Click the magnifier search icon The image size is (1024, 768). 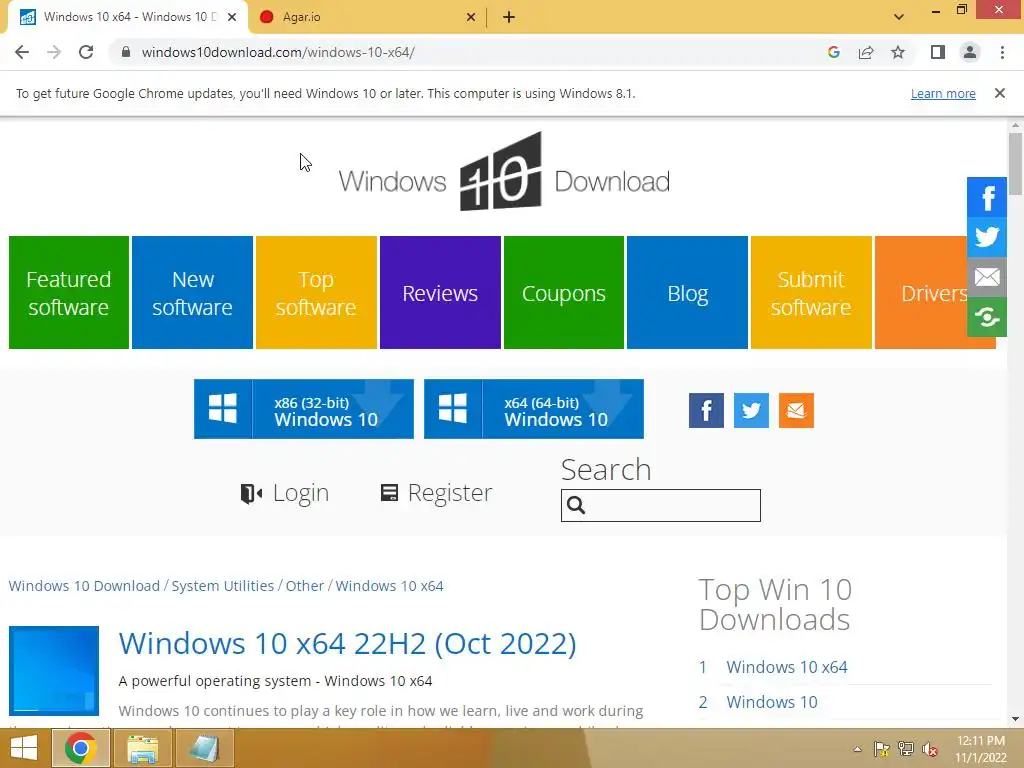[x=576, y=505]
